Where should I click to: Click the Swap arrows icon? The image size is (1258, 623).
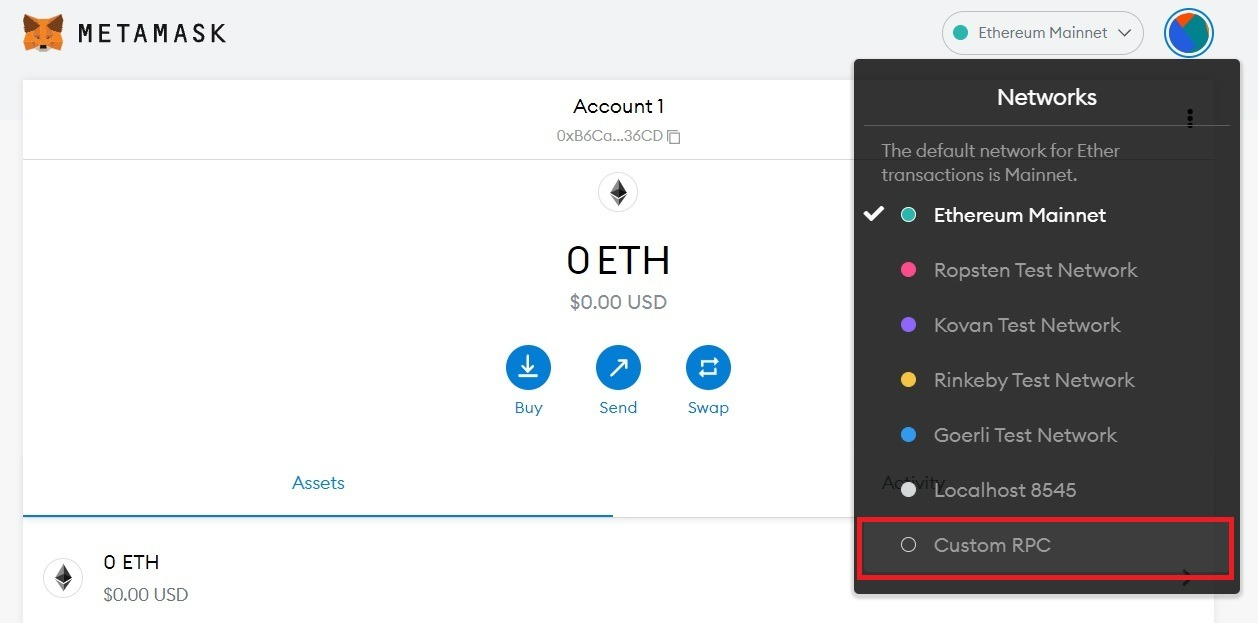click(708, 368)
